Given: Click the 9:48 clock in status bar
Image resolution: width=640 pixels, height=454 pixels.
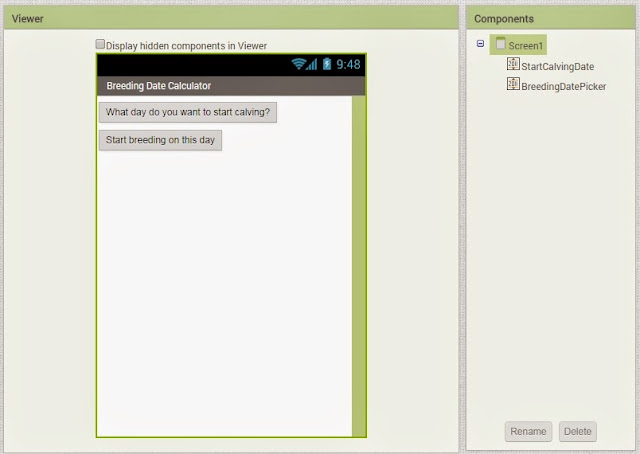Looking at the screenshot, I should point(348,64).
